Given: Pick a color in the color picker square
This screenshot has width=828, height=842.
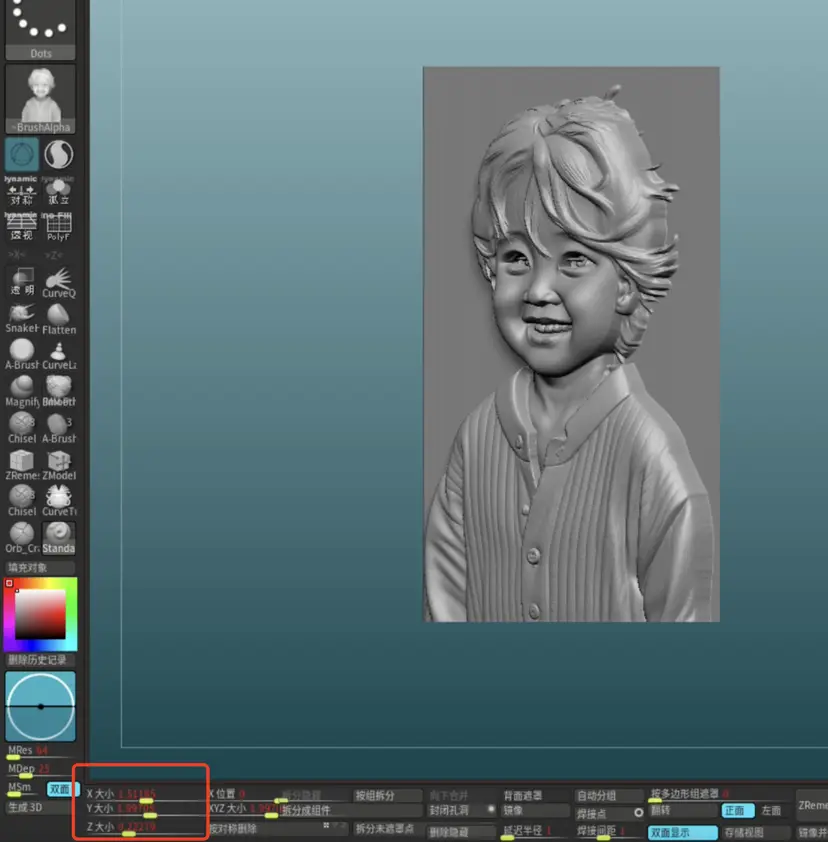Looking at the screenshot, I should [40, 613].
